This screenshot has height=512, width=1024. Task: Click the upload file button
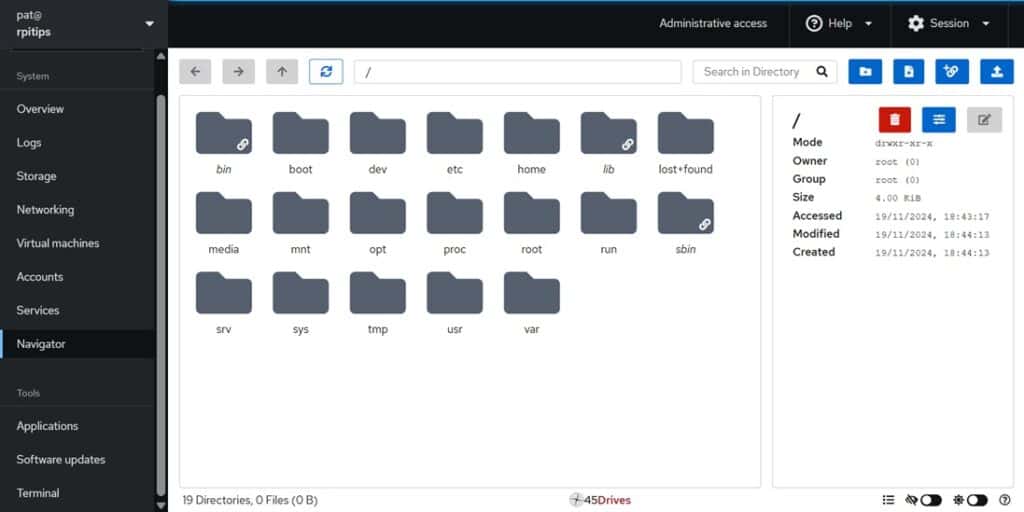click(996, 72)
